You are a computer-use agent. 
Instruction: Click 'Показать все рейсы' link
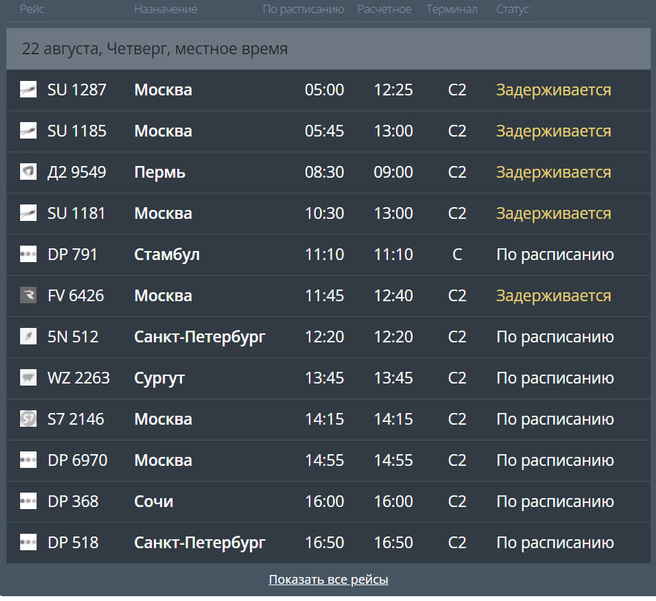click(x=328, y=580)
